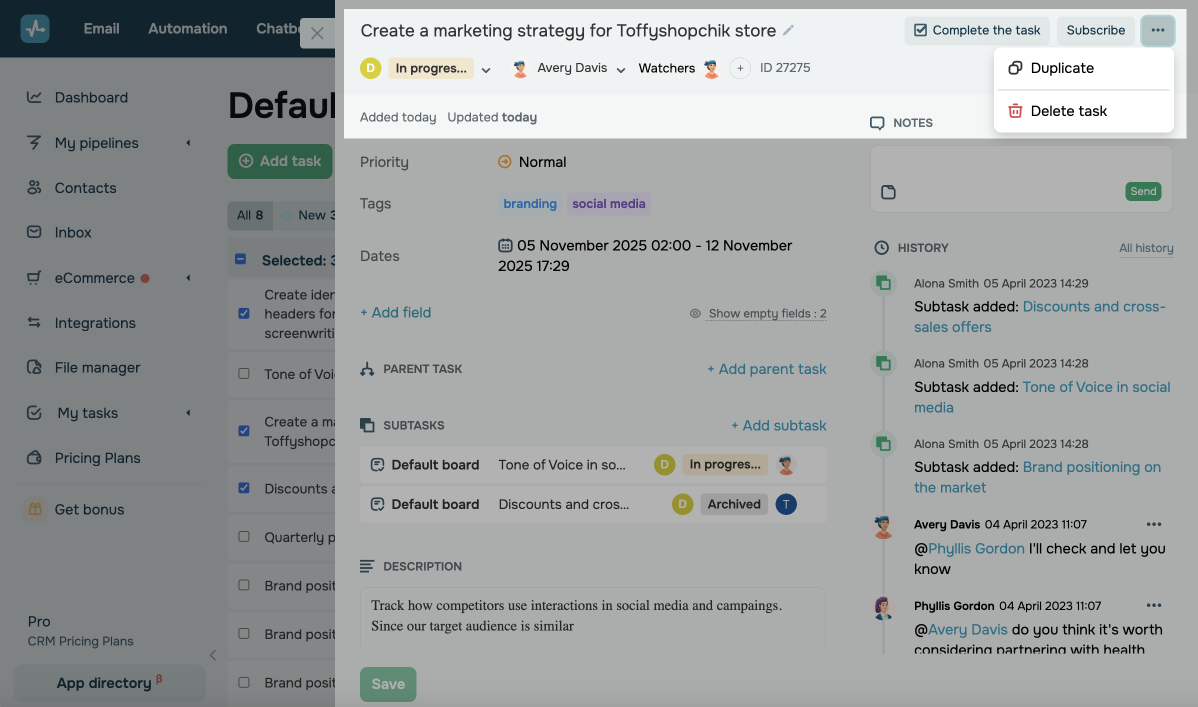
Task: Expand the My pipelines sidebar submenu
Action: [x=188, y=143]
